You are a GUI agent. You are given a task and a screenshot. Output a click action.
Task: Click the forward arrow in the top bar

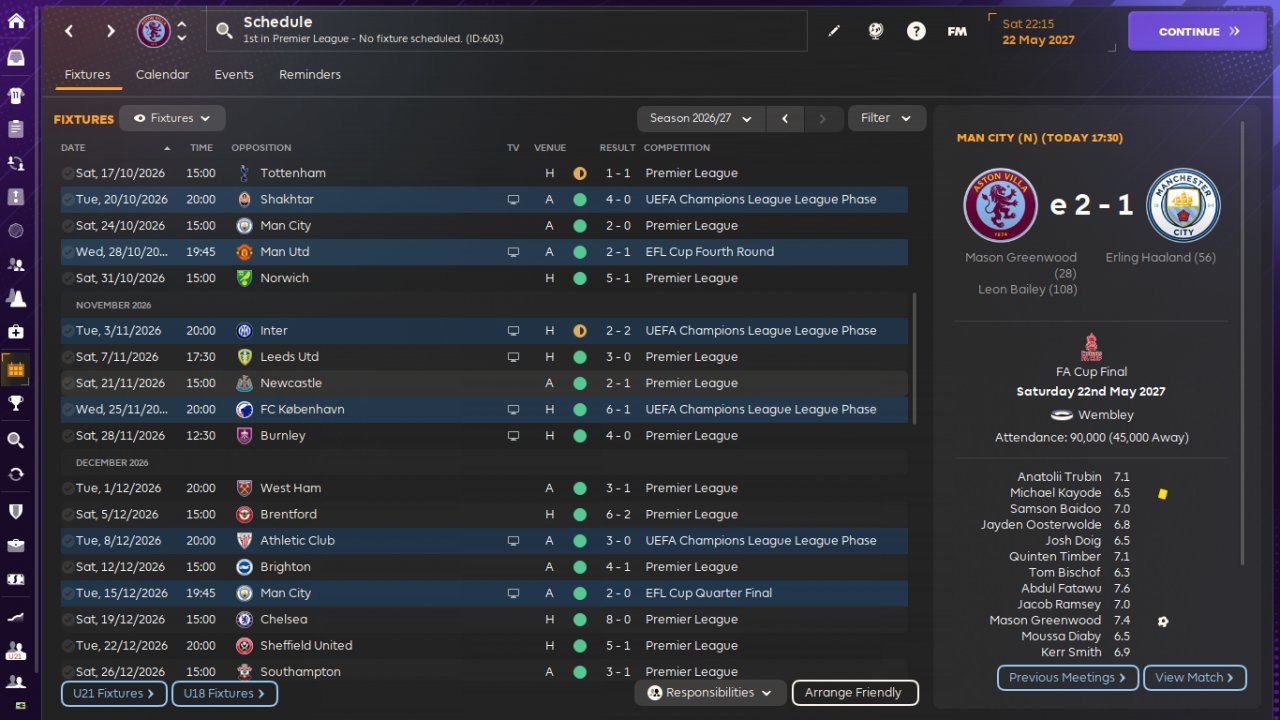tap(111, 31)
